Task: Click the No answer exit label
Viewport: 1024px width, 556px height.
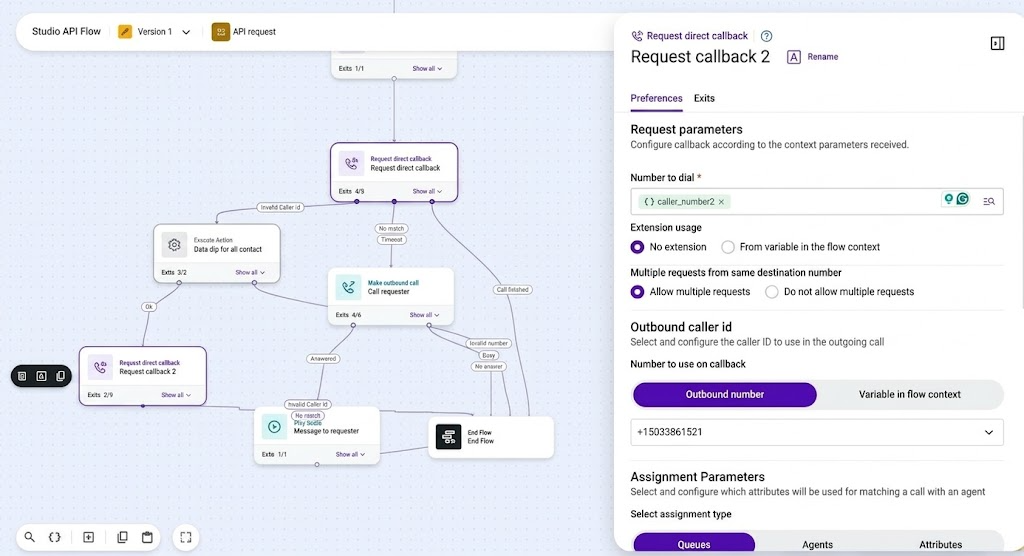Action: coord(488,367)
